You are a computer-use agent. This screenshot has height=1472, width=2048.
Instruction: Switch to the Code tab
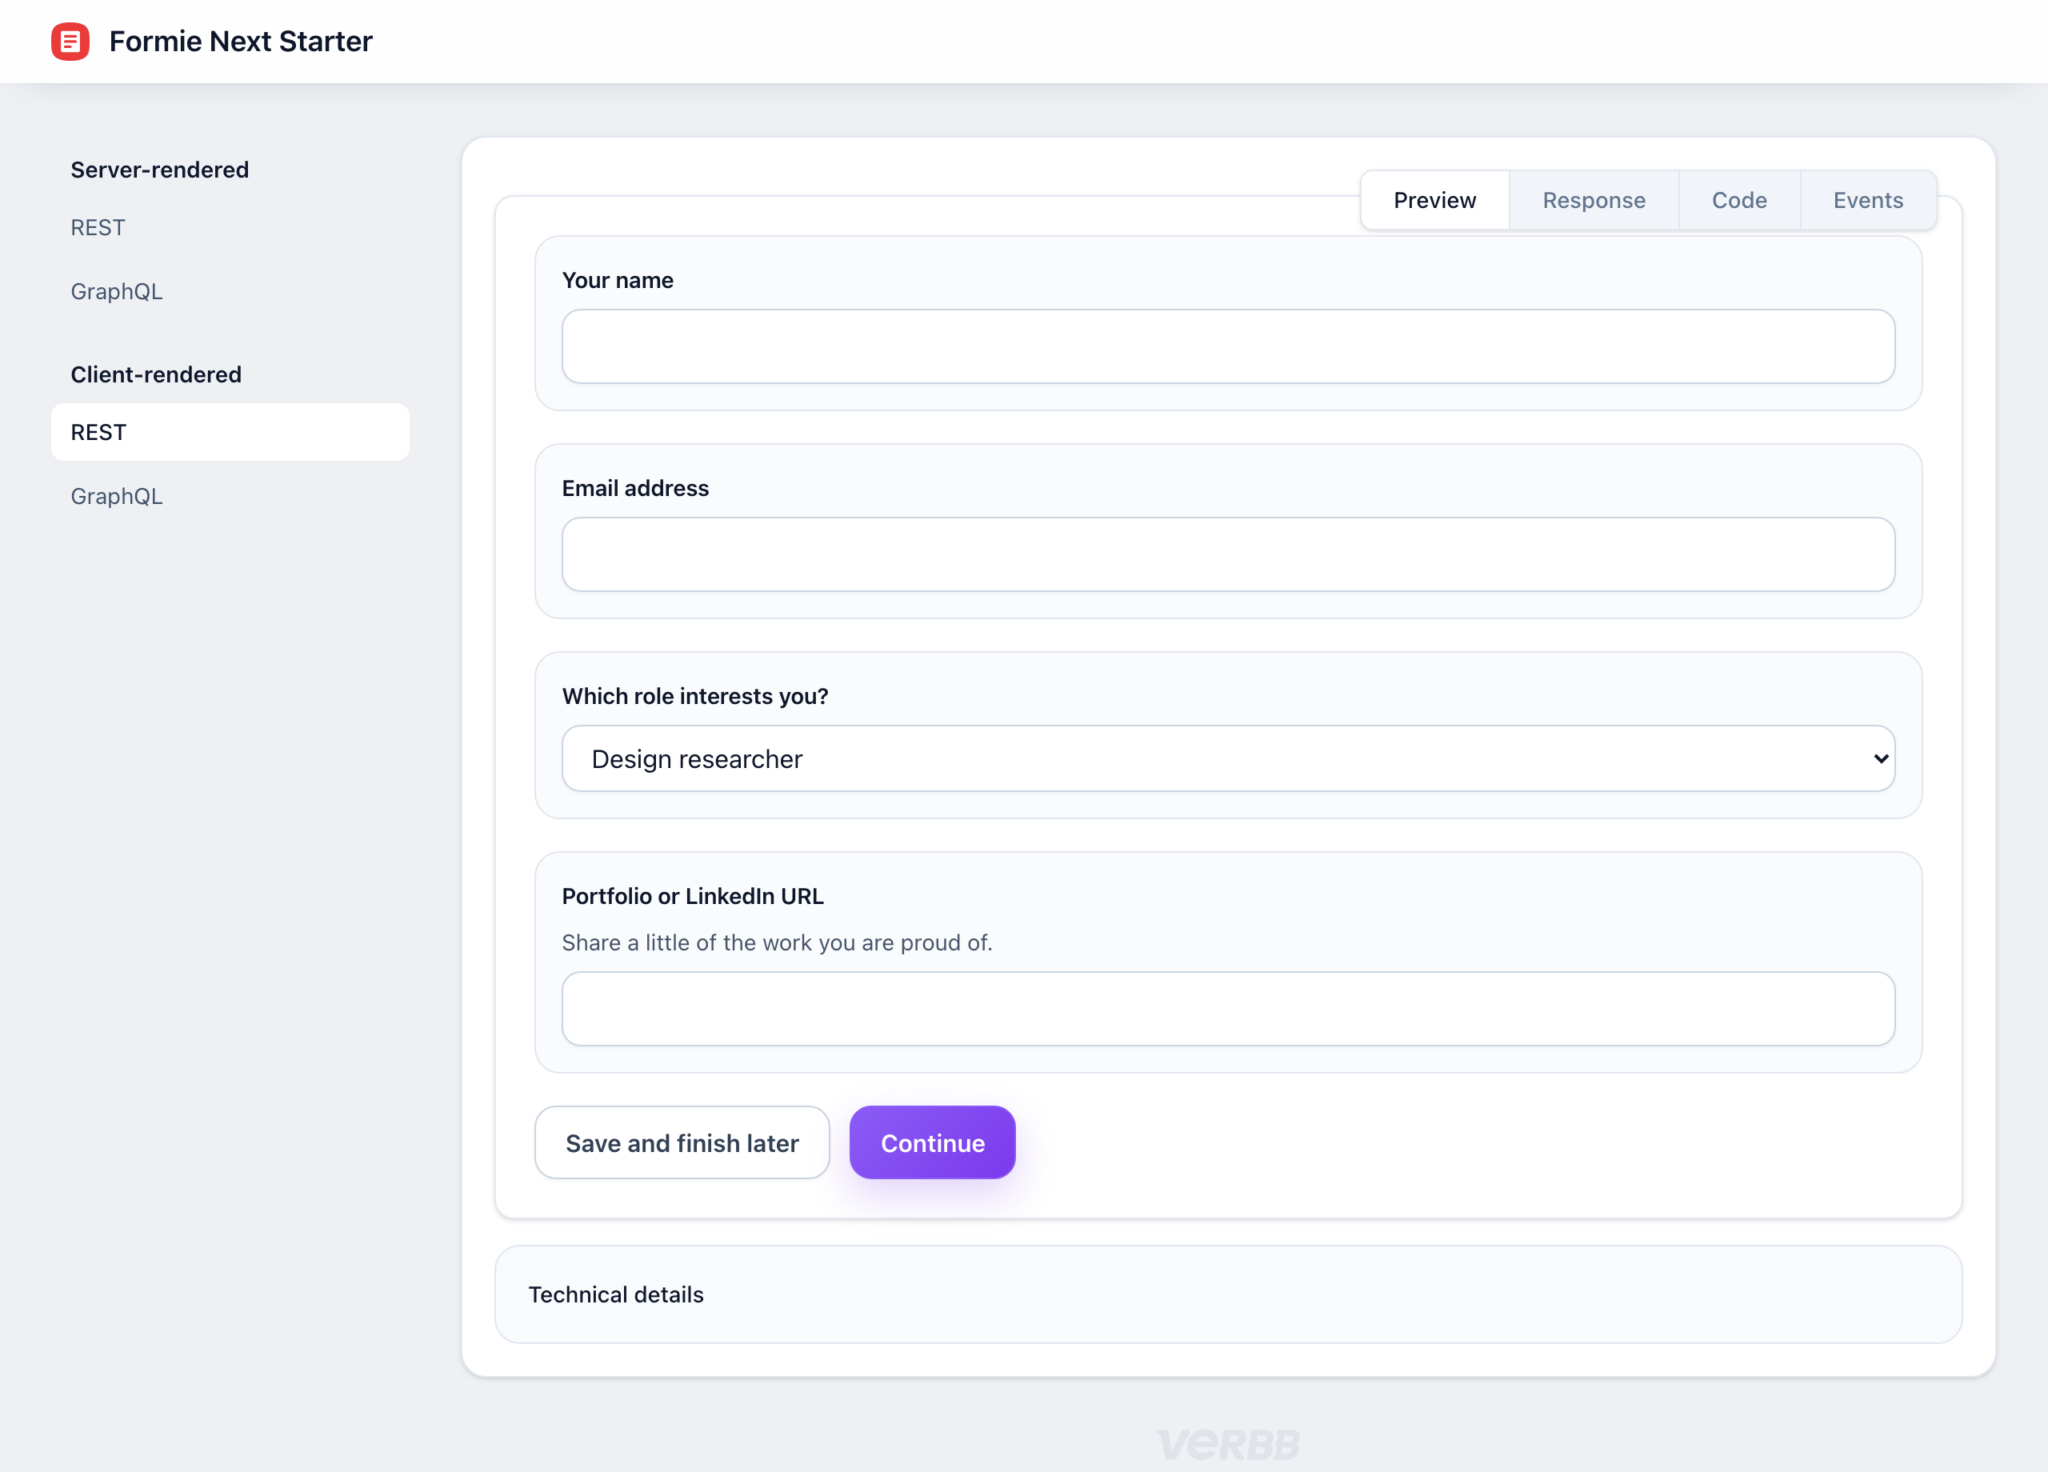coord(1739,200)
